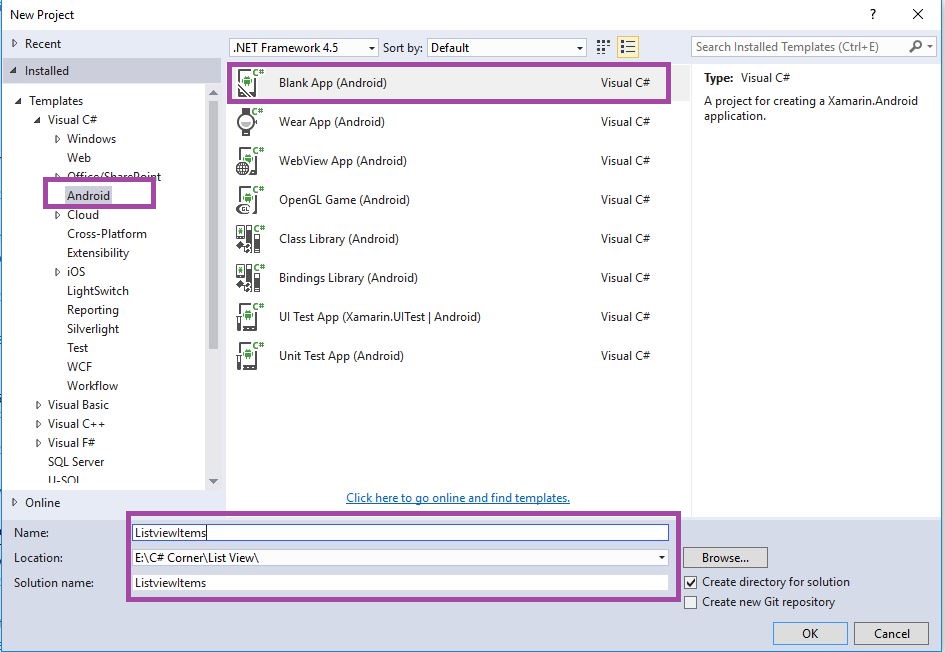Switch to medium icons list view
The width and height of the screenshot is (945, 652).
coord(627,47)
